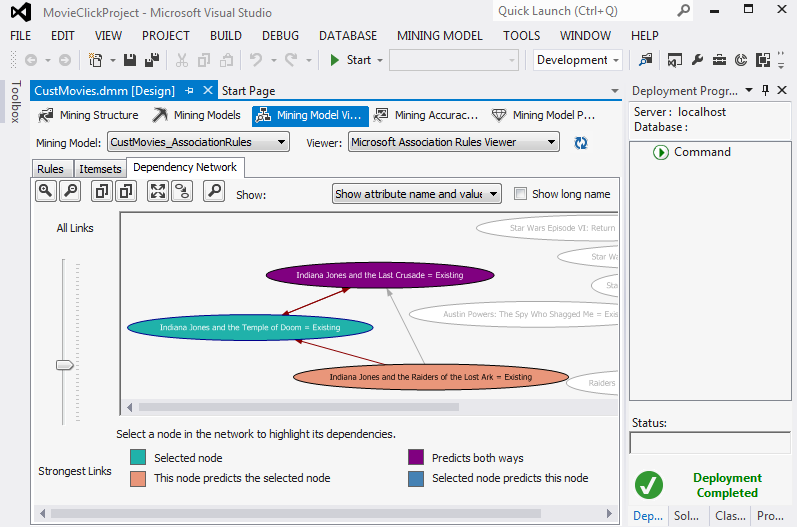Click Copy Graph View icon beside Zoom Out
The height and width of the screenshot is (527, 797).
[x=102, y=192]
